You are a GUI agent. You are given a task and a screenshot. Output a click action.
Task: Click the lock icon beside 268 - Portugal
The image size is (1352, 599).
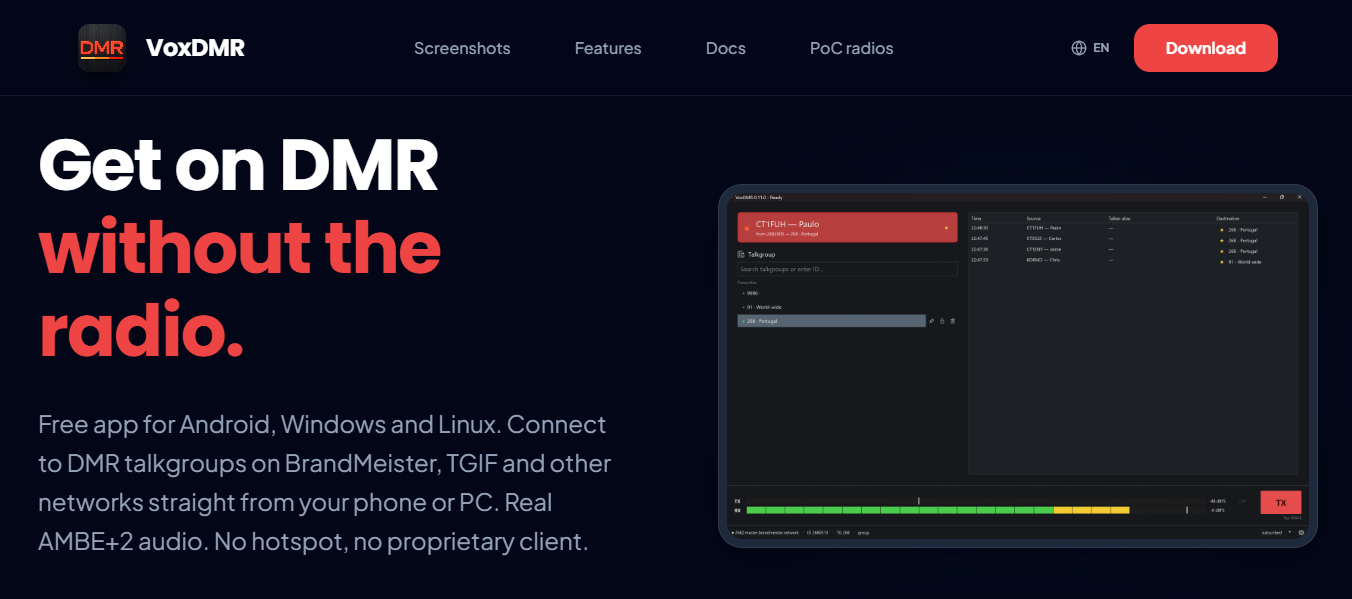pyautogui.click(x=942, y=321)
